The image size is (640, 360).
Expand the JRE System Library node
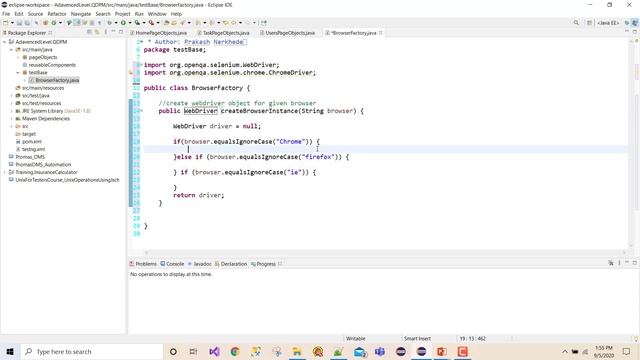11,111
